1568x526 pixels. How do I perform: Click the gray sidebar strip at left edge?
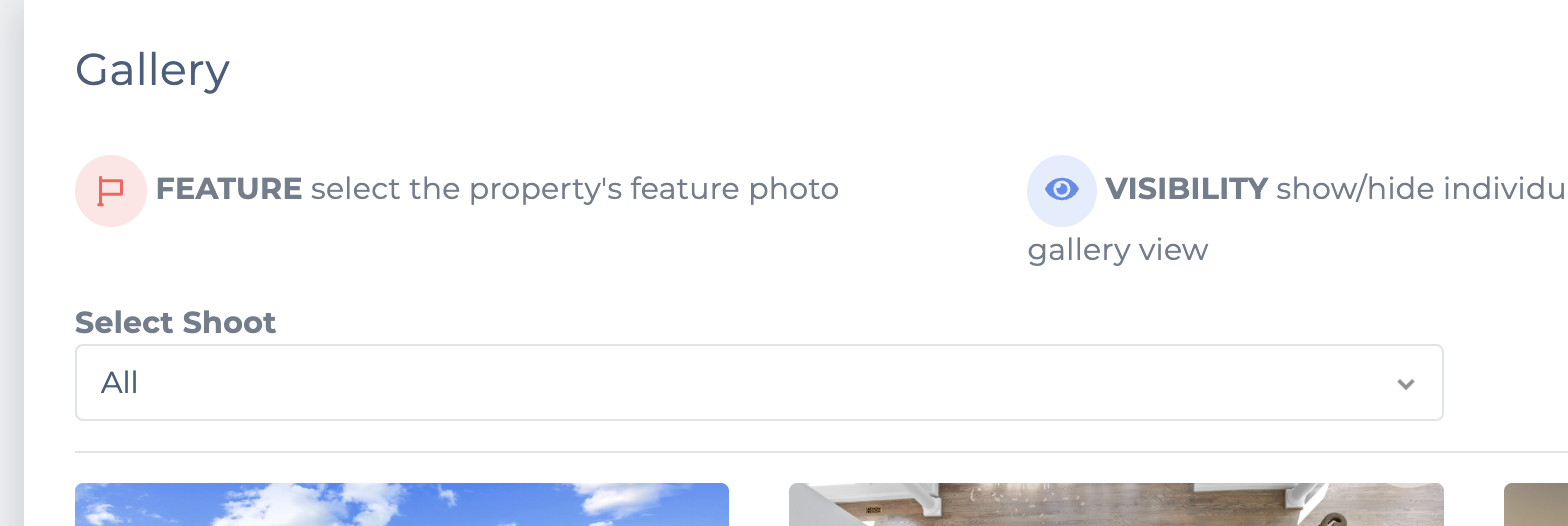tap(11, 263)
